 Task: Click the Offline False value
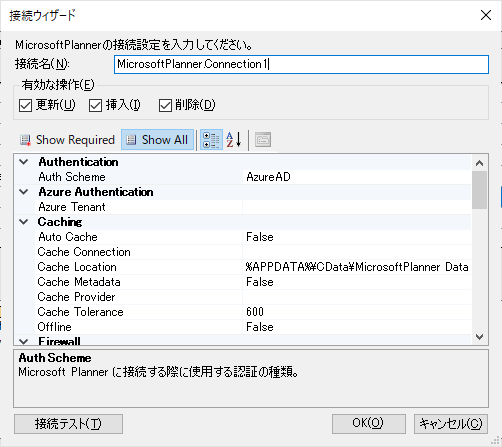[x=357, y=327]
